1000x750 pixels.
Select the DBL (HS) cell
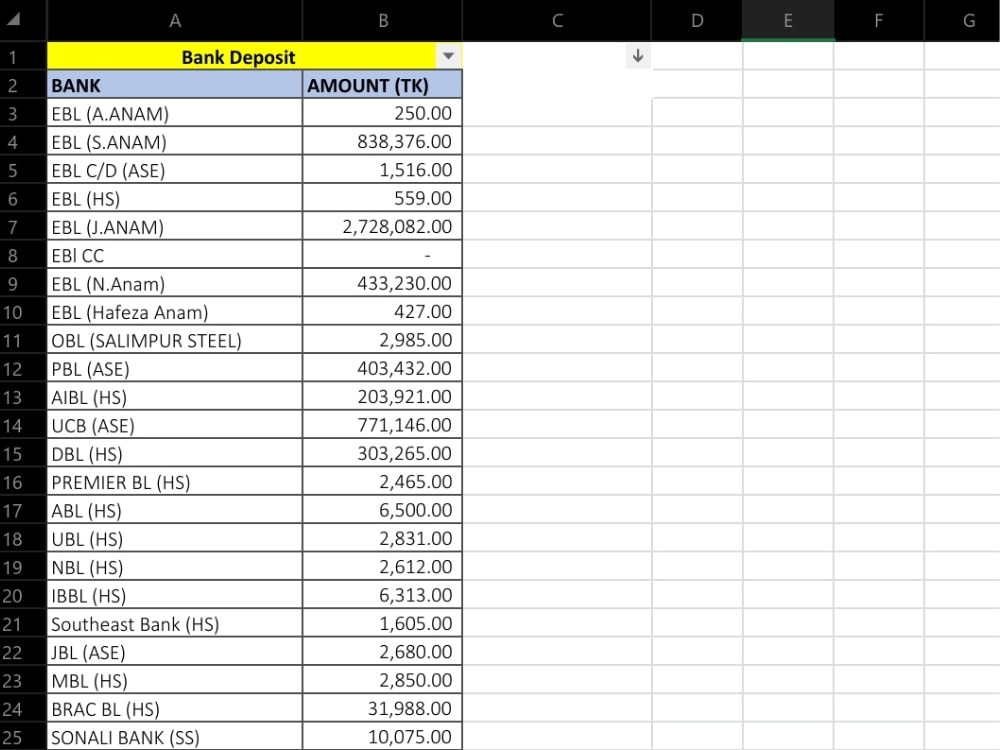click(175, 453)
